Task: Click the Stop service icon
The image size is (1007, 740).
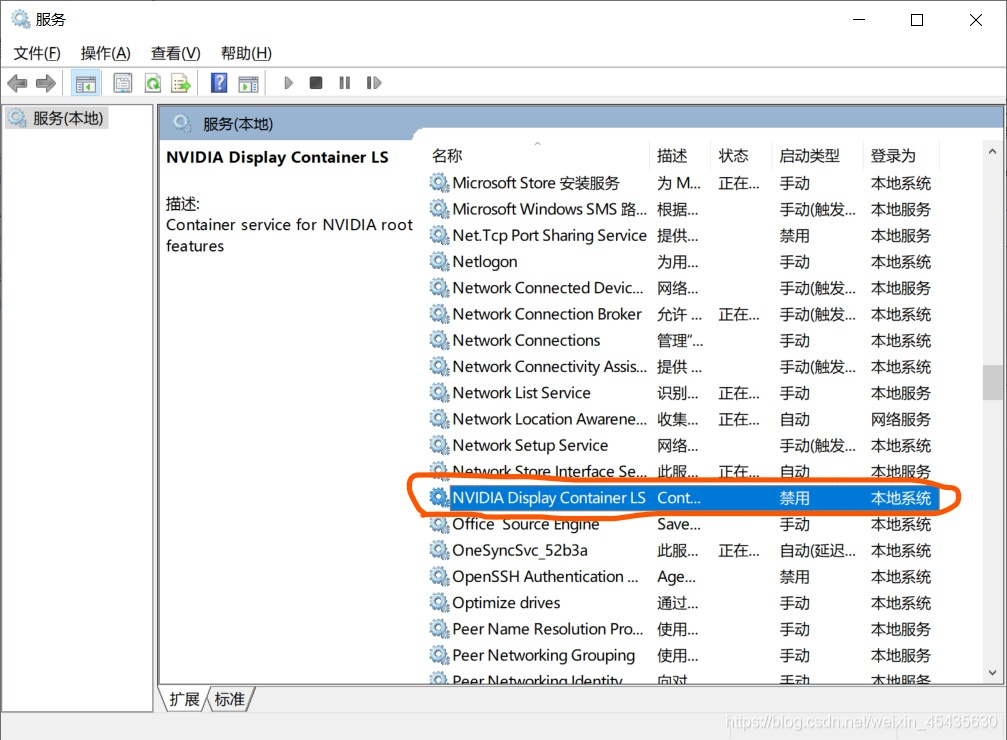Action: (x=316, y=83)
